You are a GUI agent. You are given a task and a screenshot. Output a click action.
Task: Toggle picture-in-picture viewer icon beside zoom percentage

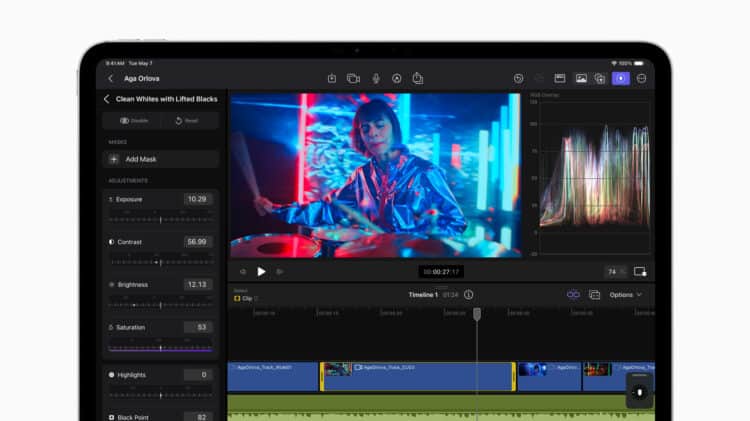[640, 271]
